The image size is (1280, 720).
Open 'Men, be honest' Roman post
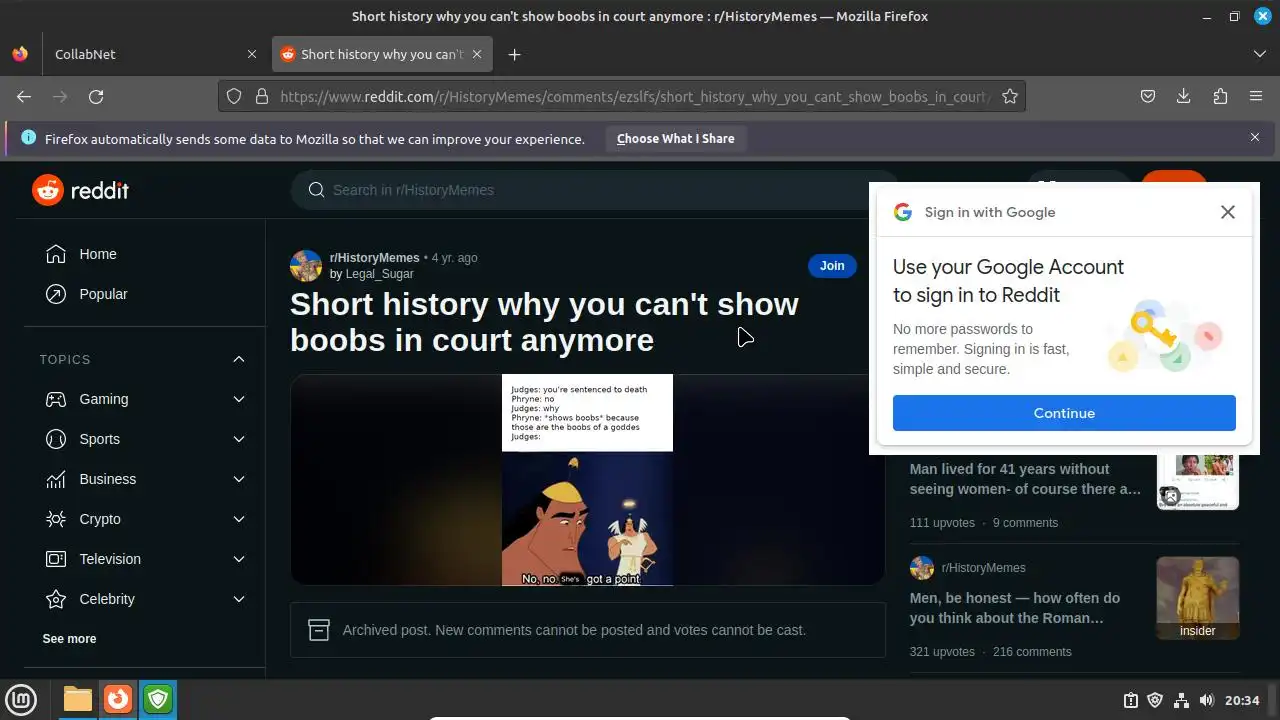(1015, 608)
